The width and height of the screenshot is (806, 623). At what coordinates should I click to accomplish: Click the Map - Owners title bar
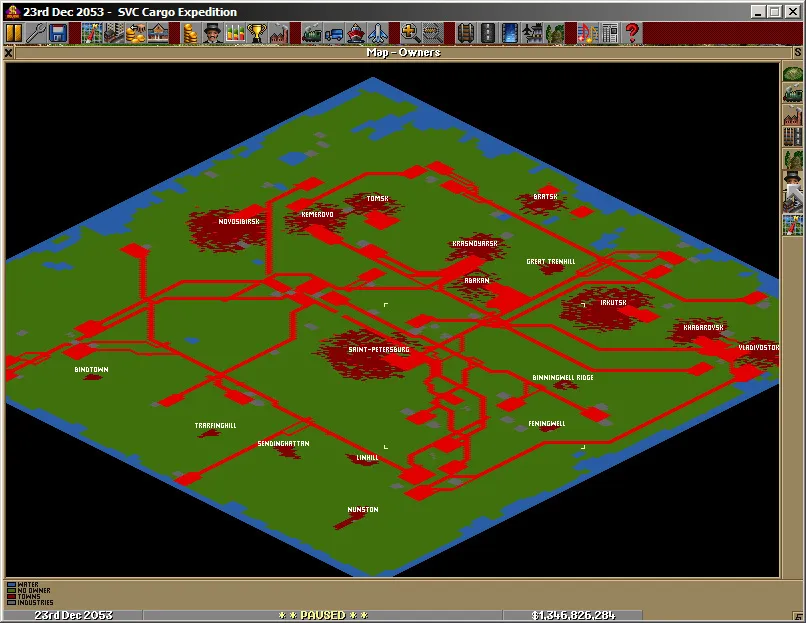pyautogui.click(x=403, y=52)
